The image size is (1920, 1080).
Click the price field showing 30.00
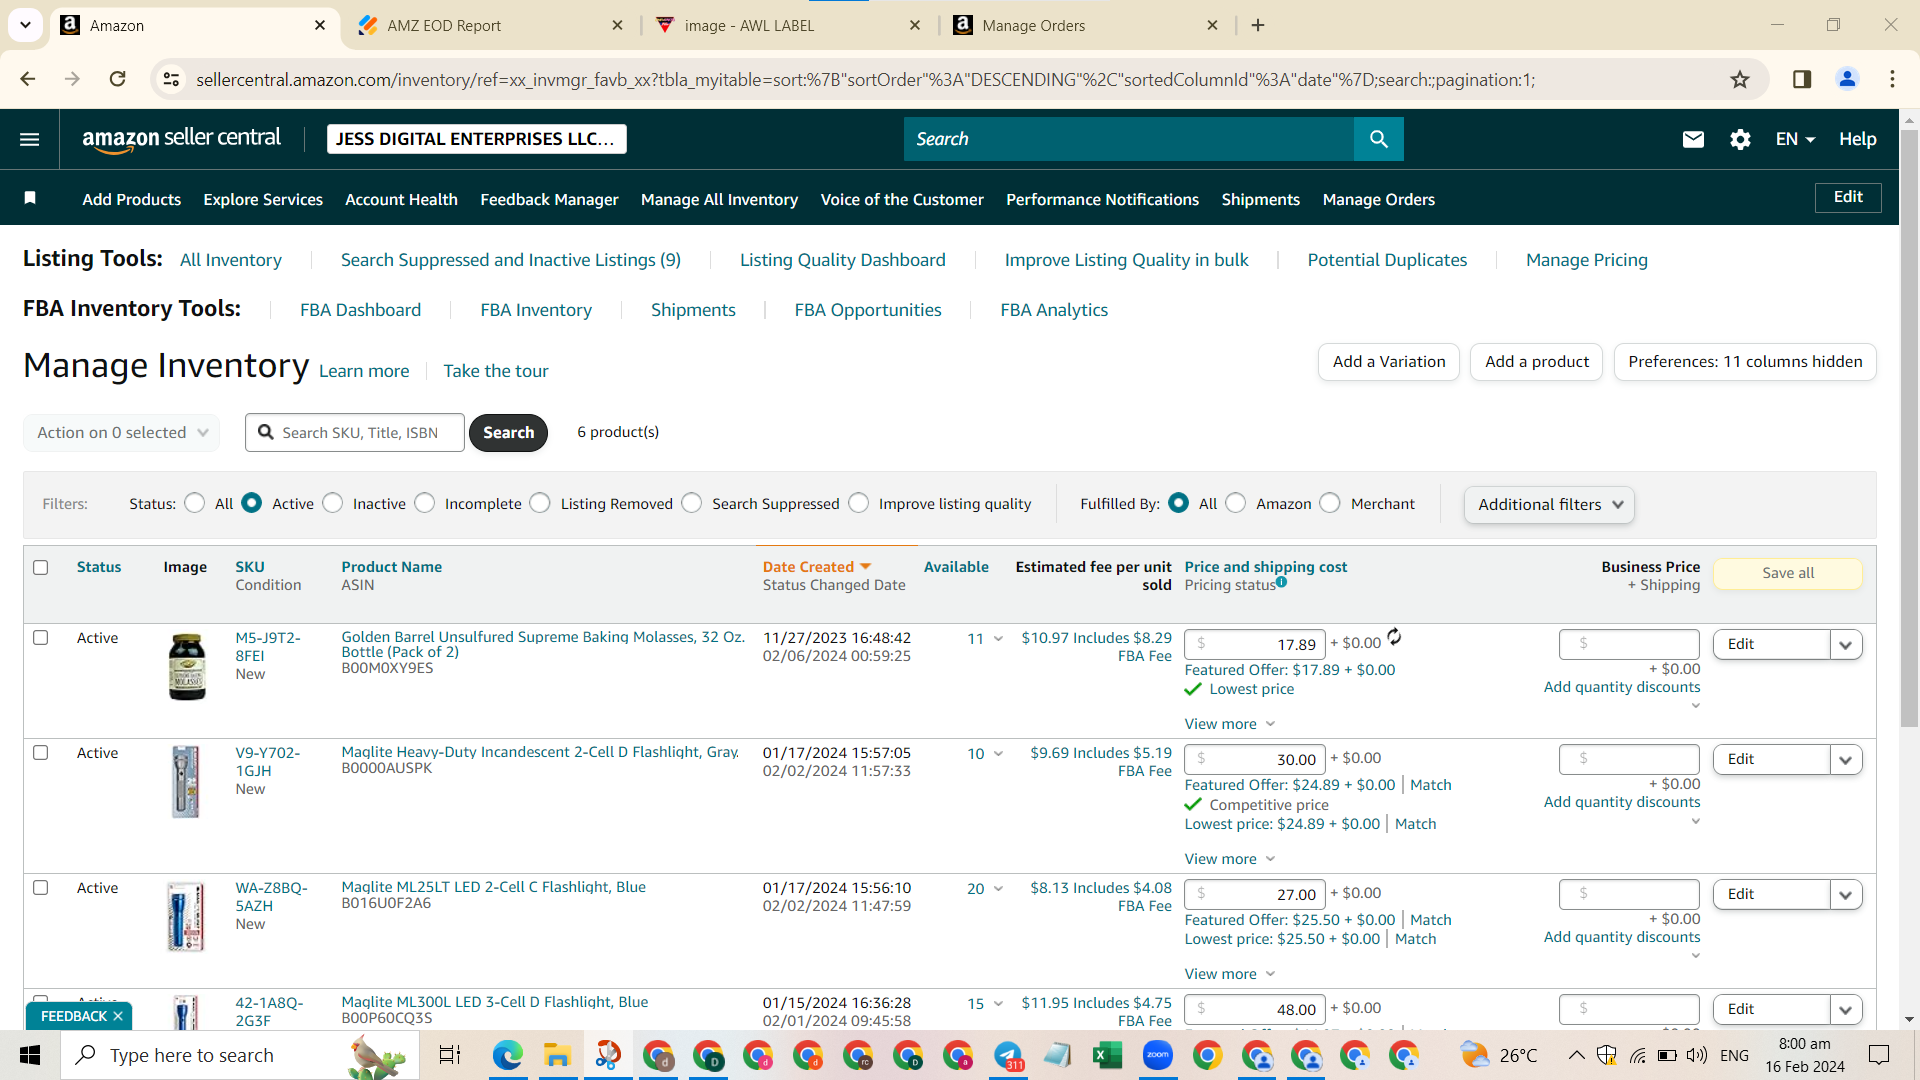point(1255,759)
